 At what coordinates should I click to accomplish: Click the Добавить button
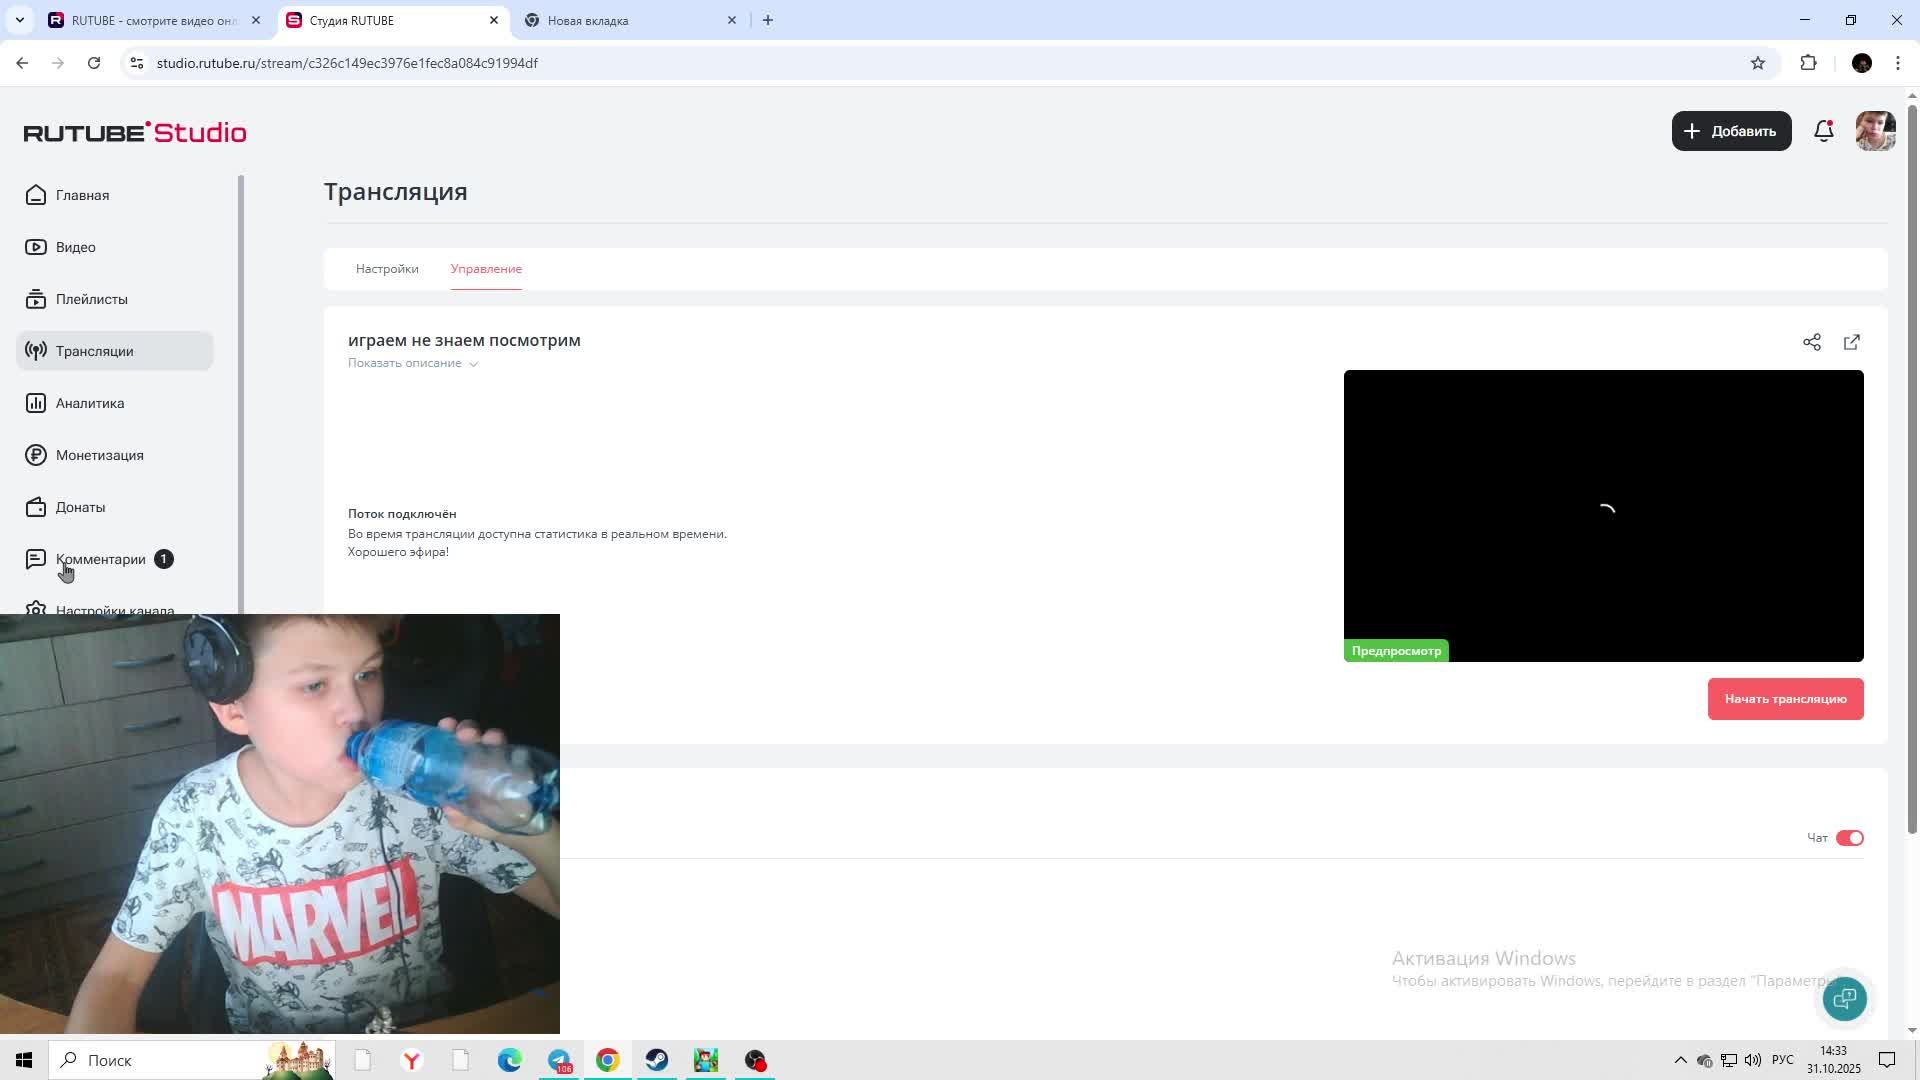1731,131
